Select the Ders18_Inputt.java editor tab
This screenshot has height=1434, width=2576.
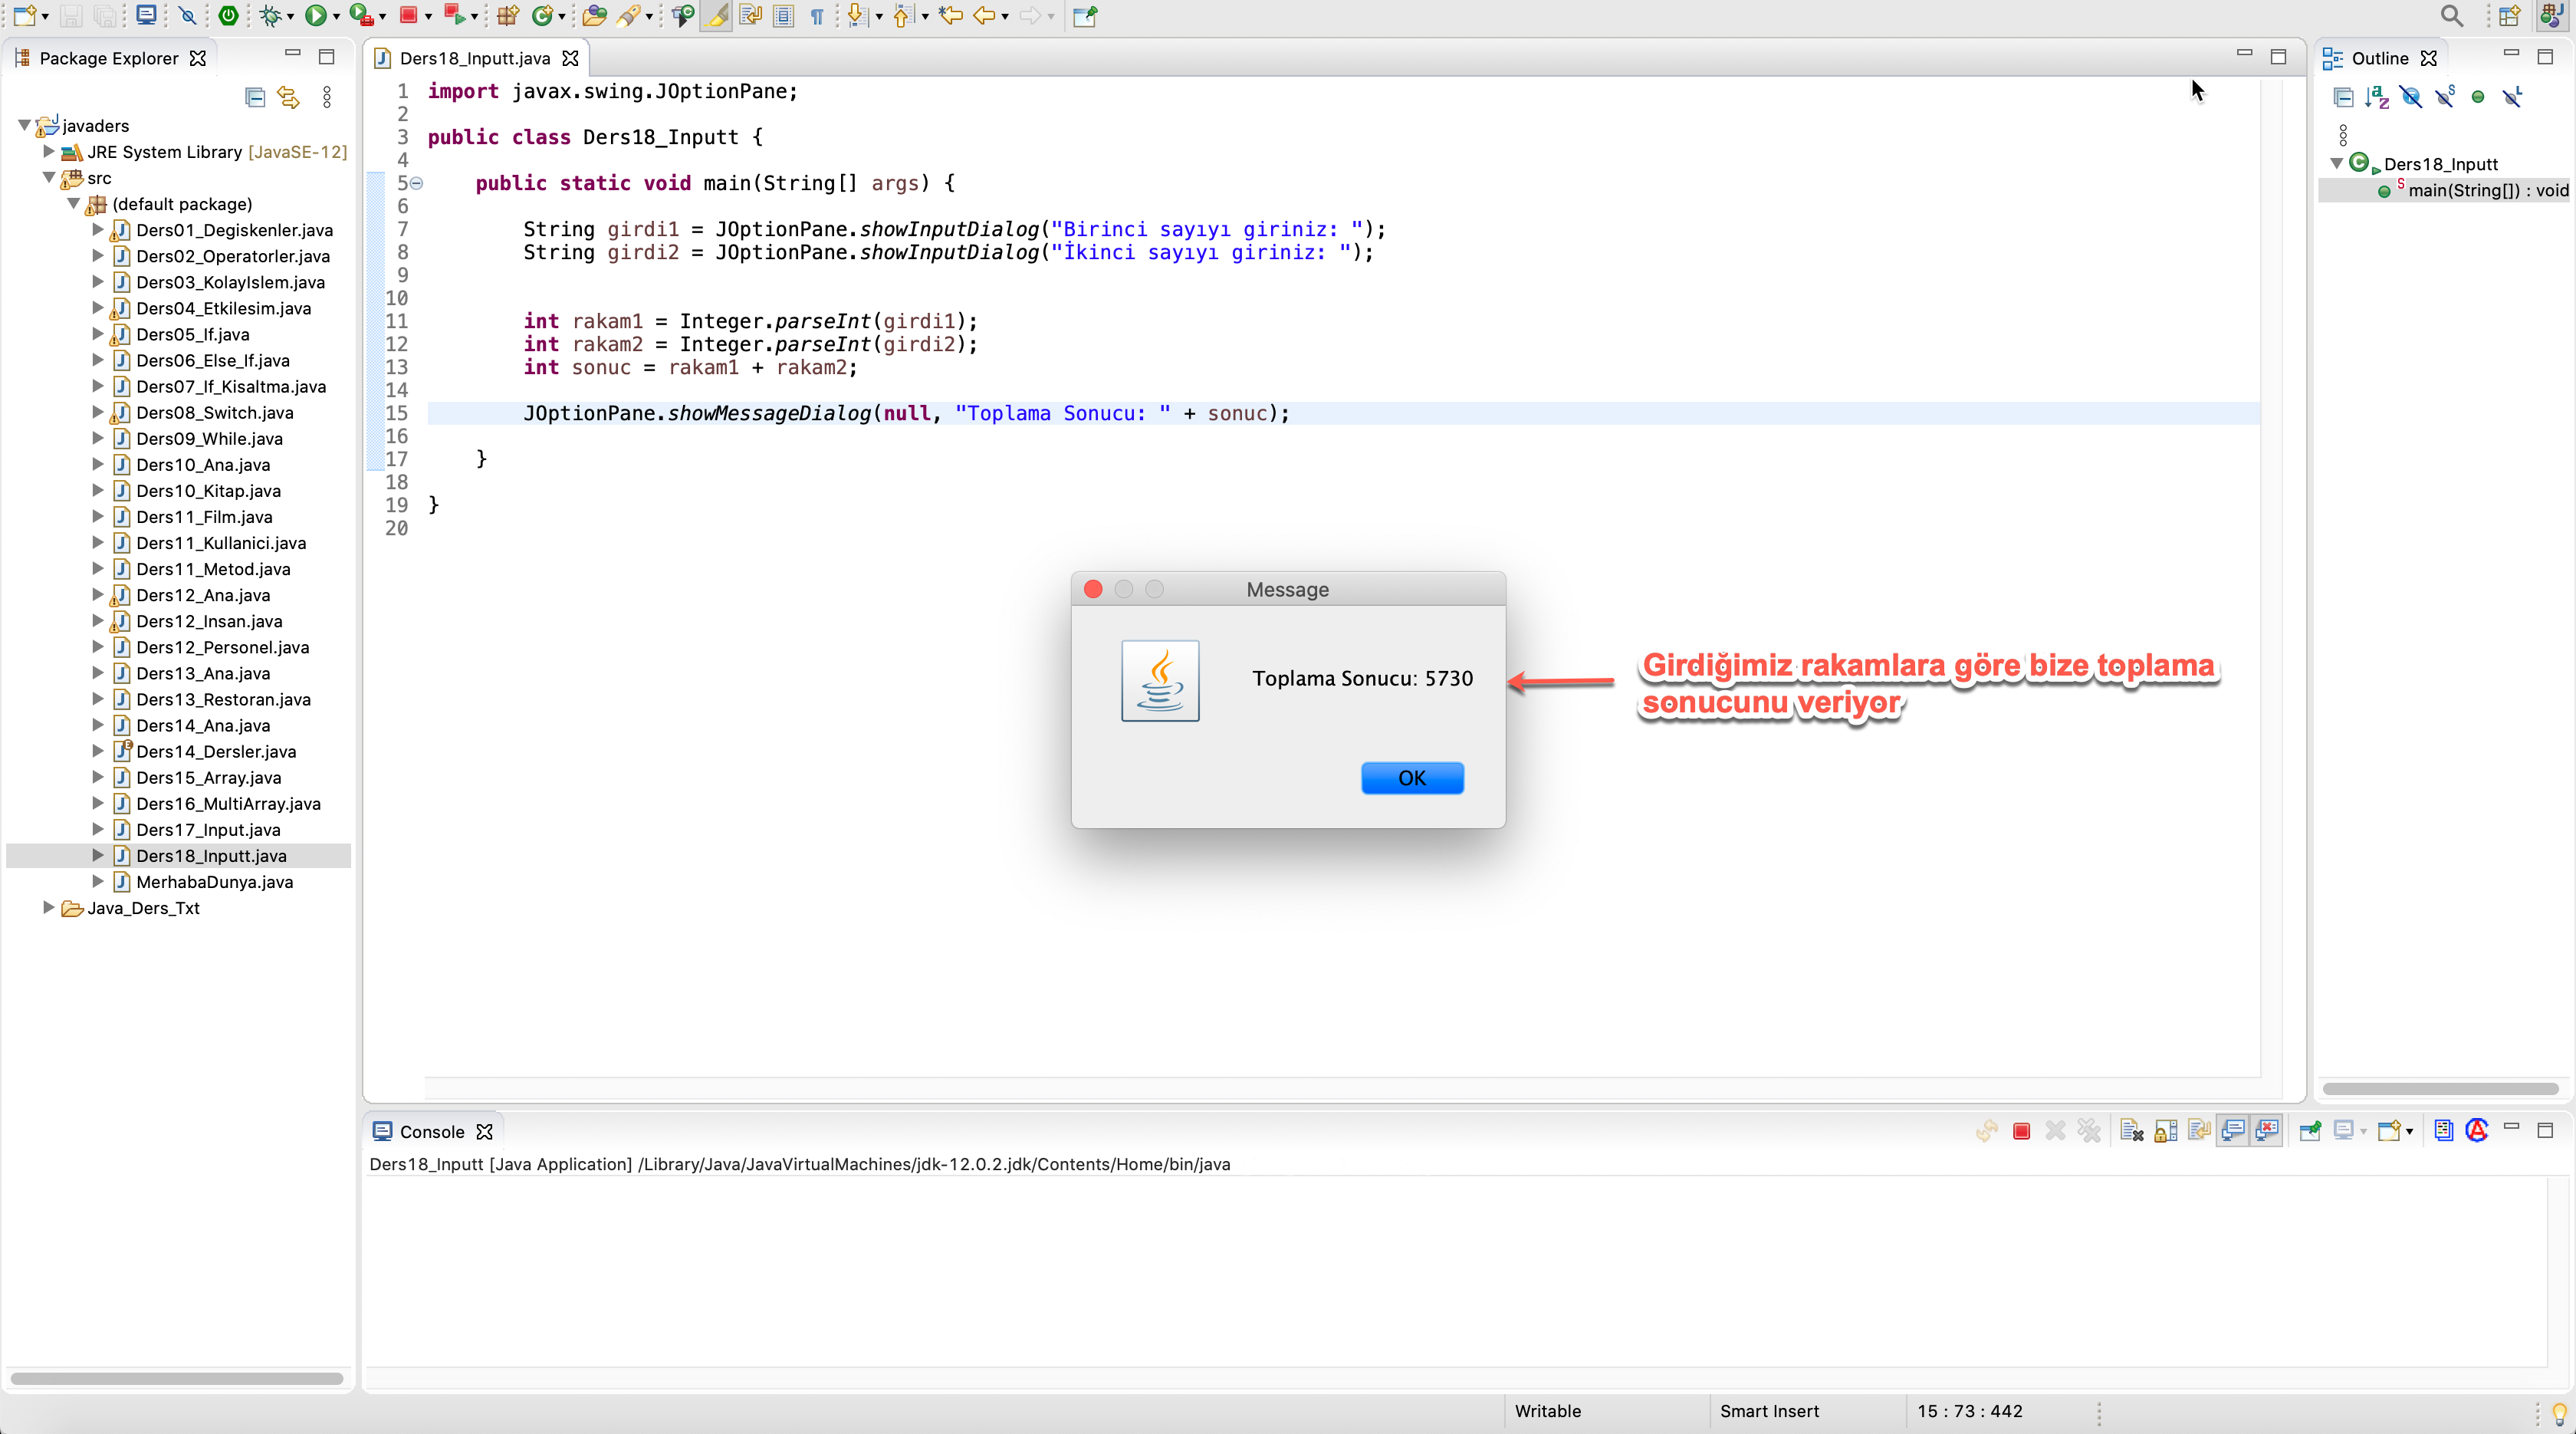click(x=475, y=58)
